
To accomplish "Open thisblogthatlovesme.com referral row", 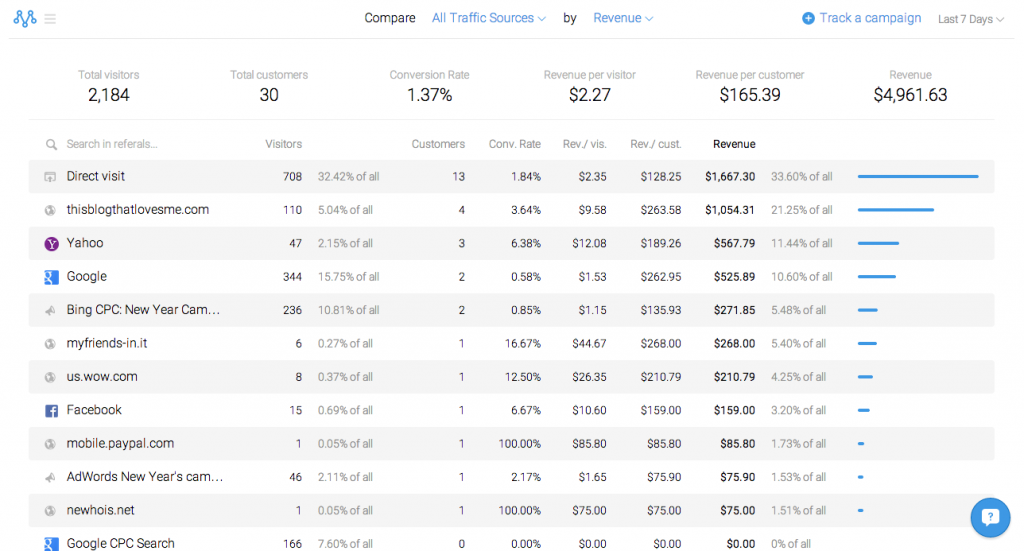I will [x=511, y=210].
